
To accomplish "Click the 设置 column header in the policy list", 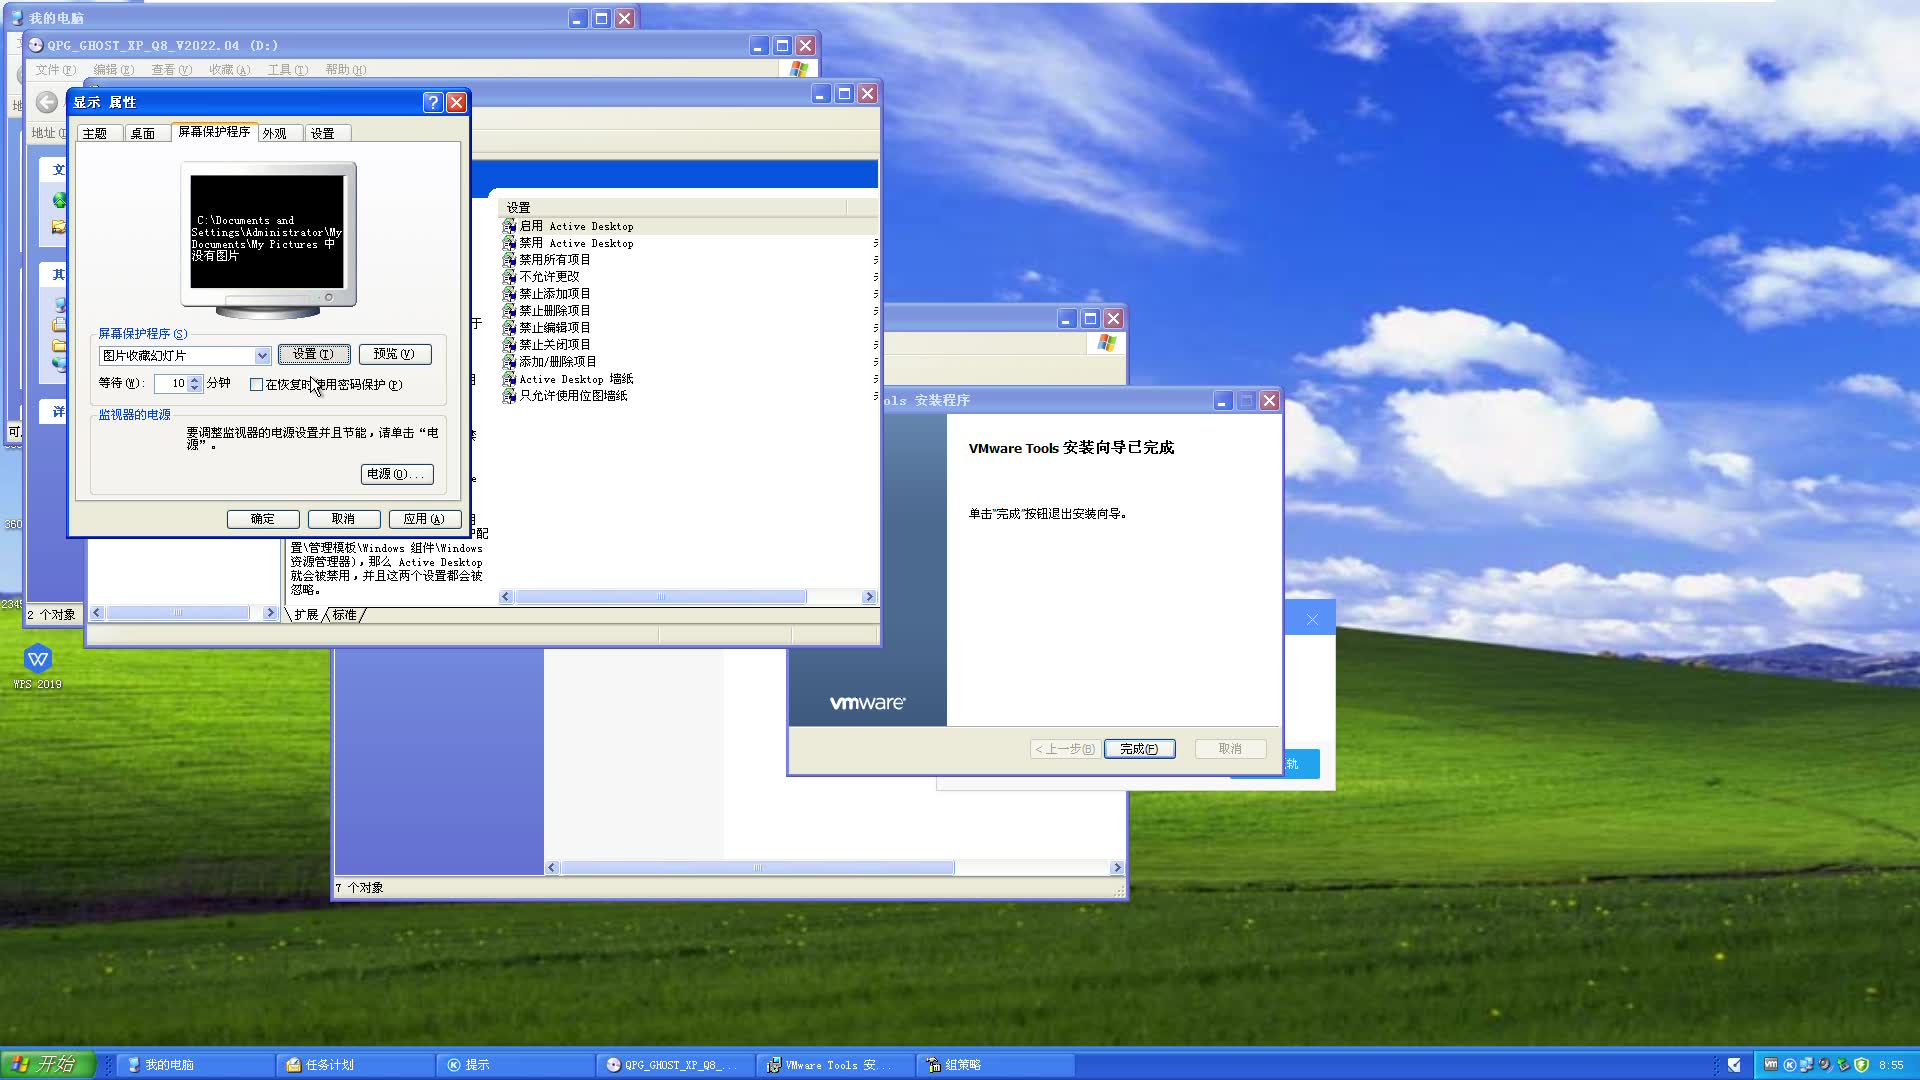I will point(672,207).
